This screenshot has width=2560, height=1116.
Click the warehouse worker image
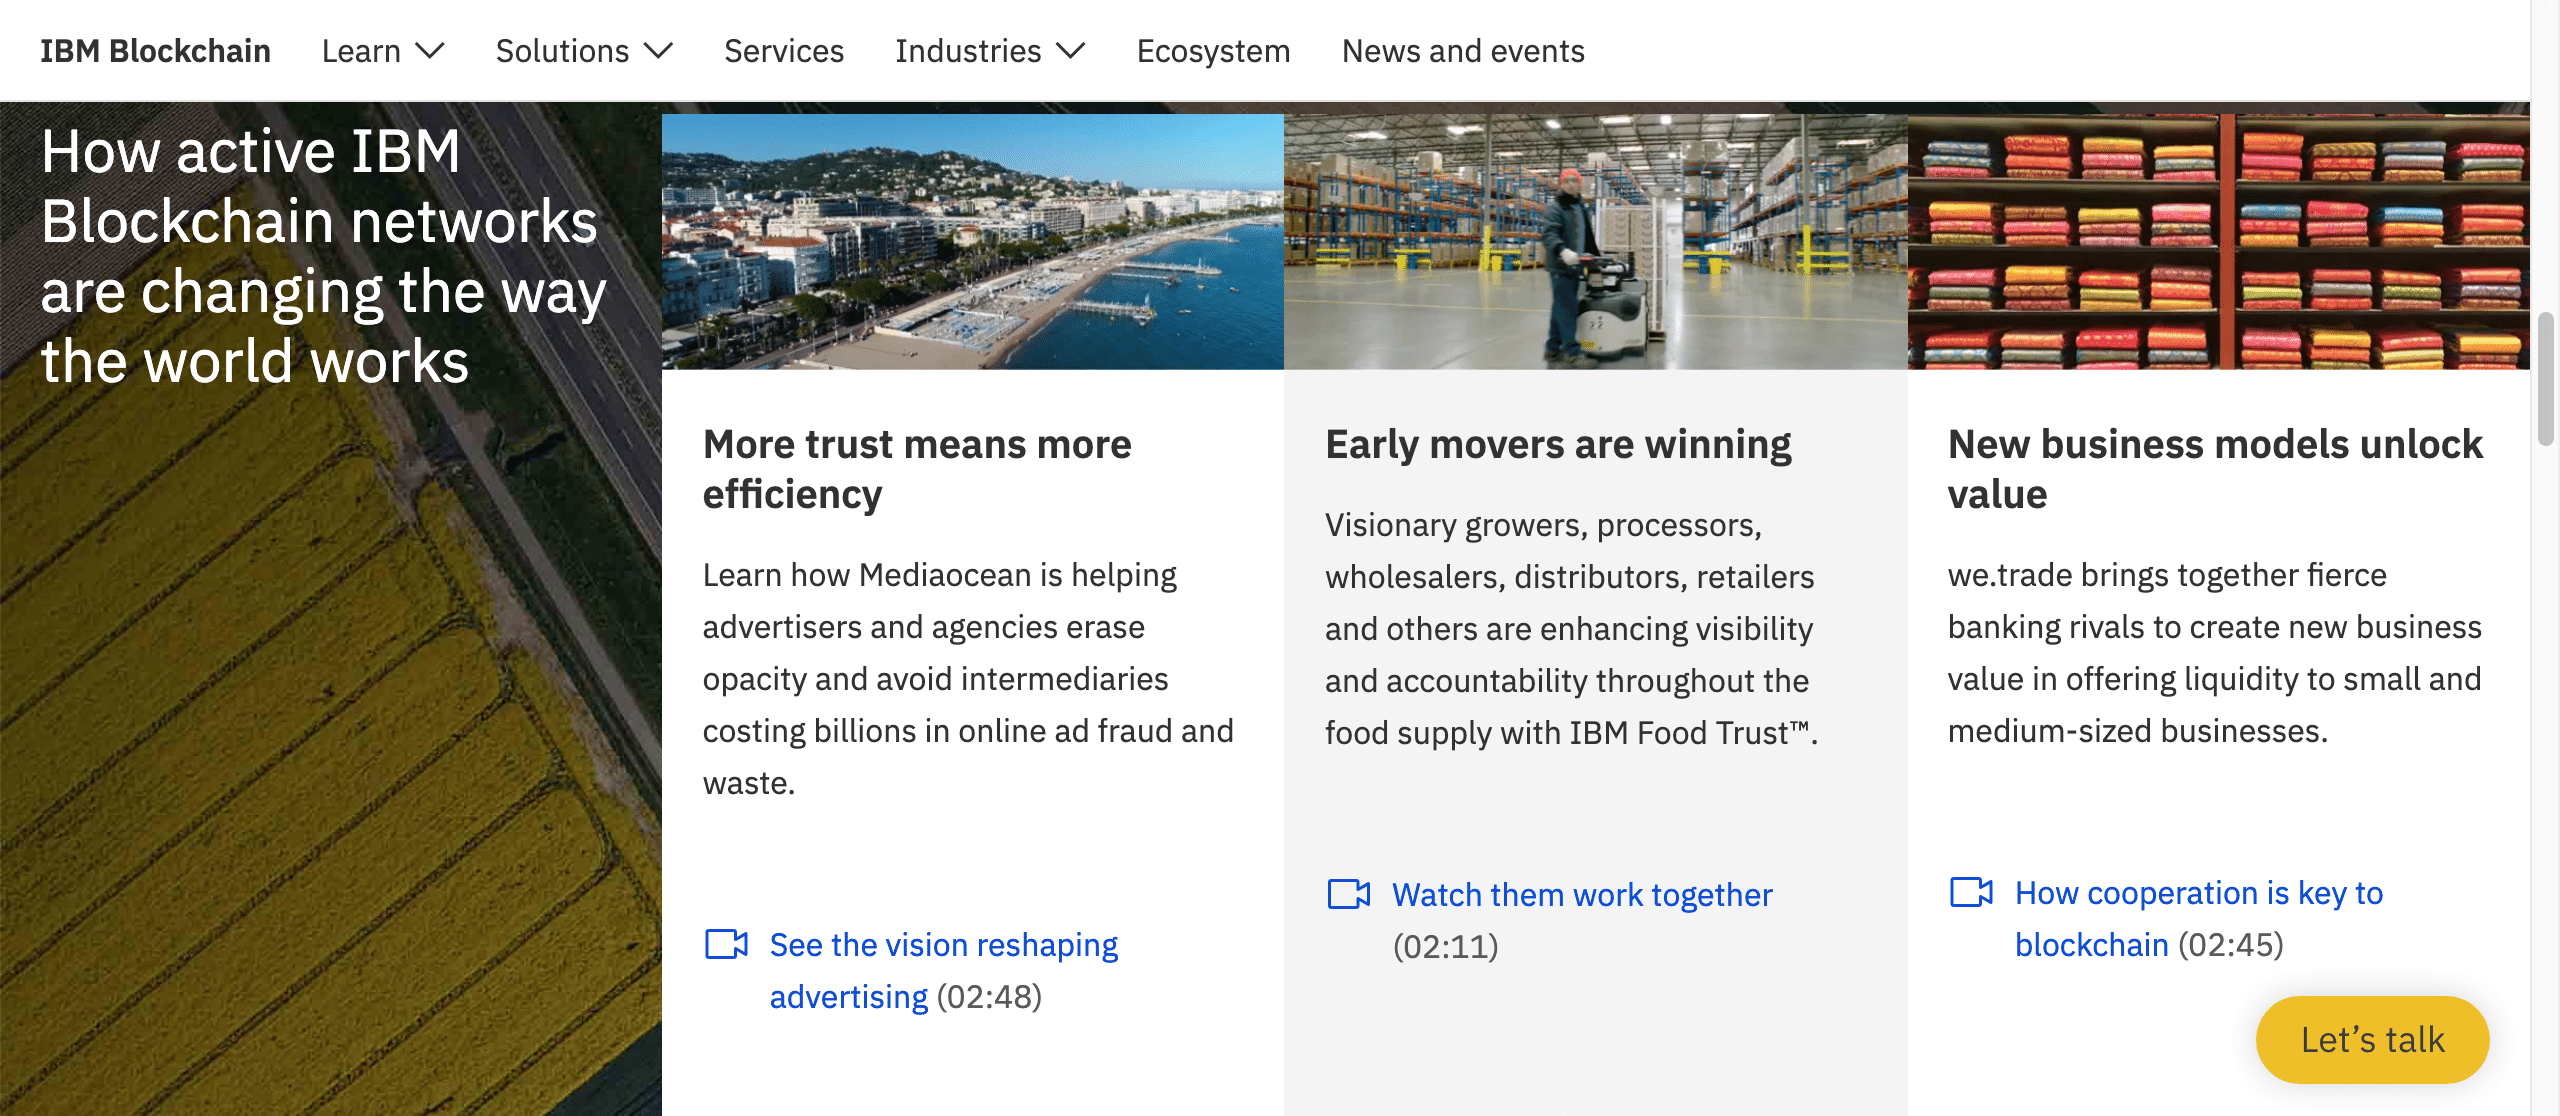[1594, 240]
